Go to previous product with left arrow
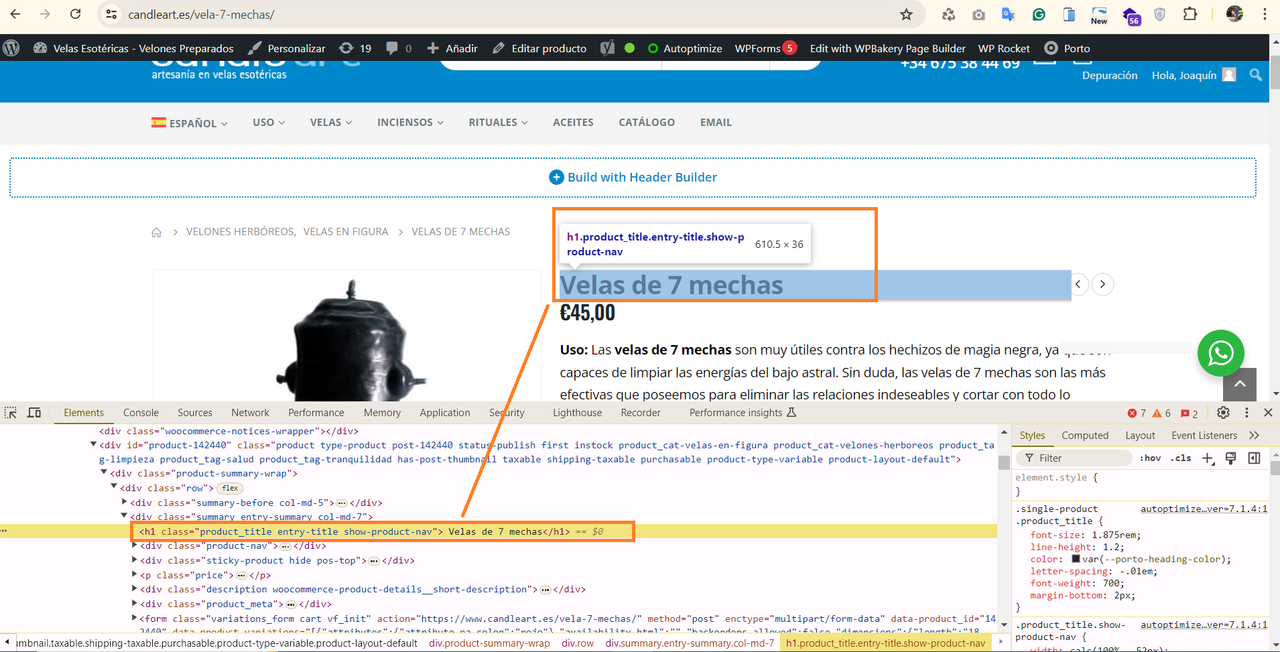Screen dimensions: 1280x652 1079,284
